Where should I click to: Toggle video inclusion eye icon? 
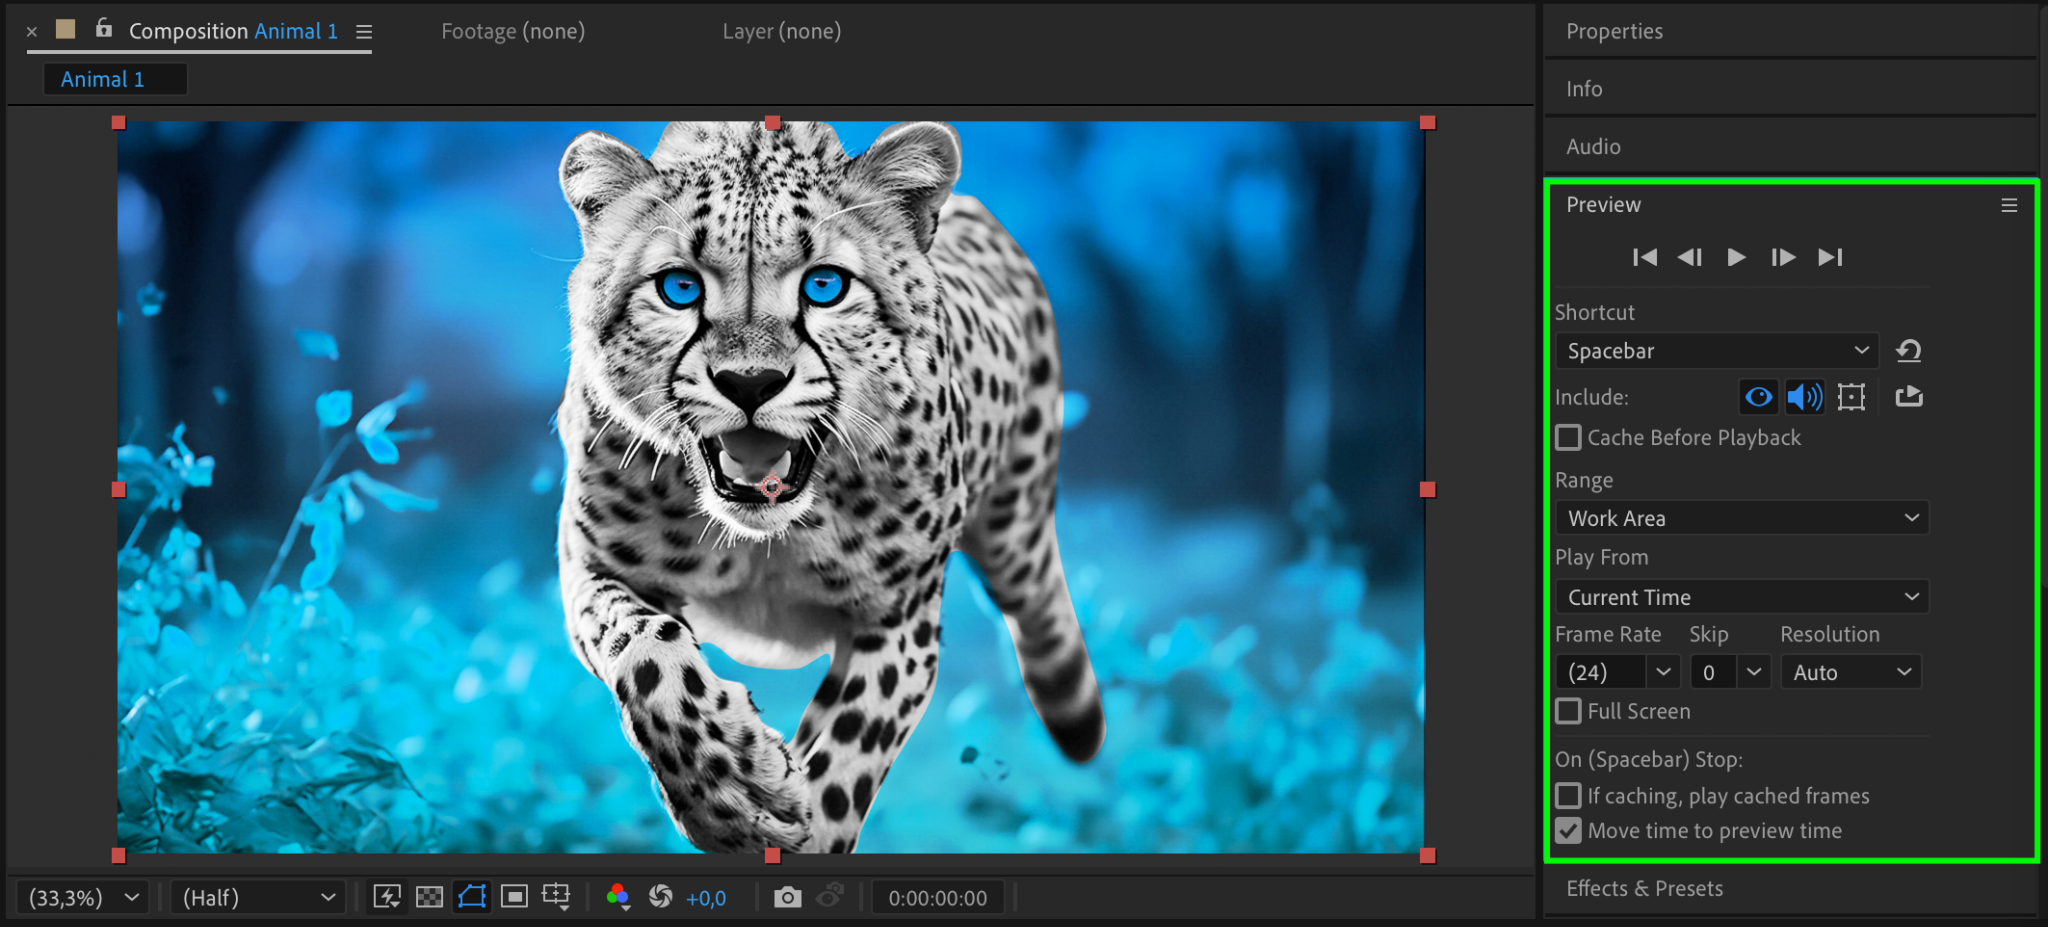tap(1758, 397)
